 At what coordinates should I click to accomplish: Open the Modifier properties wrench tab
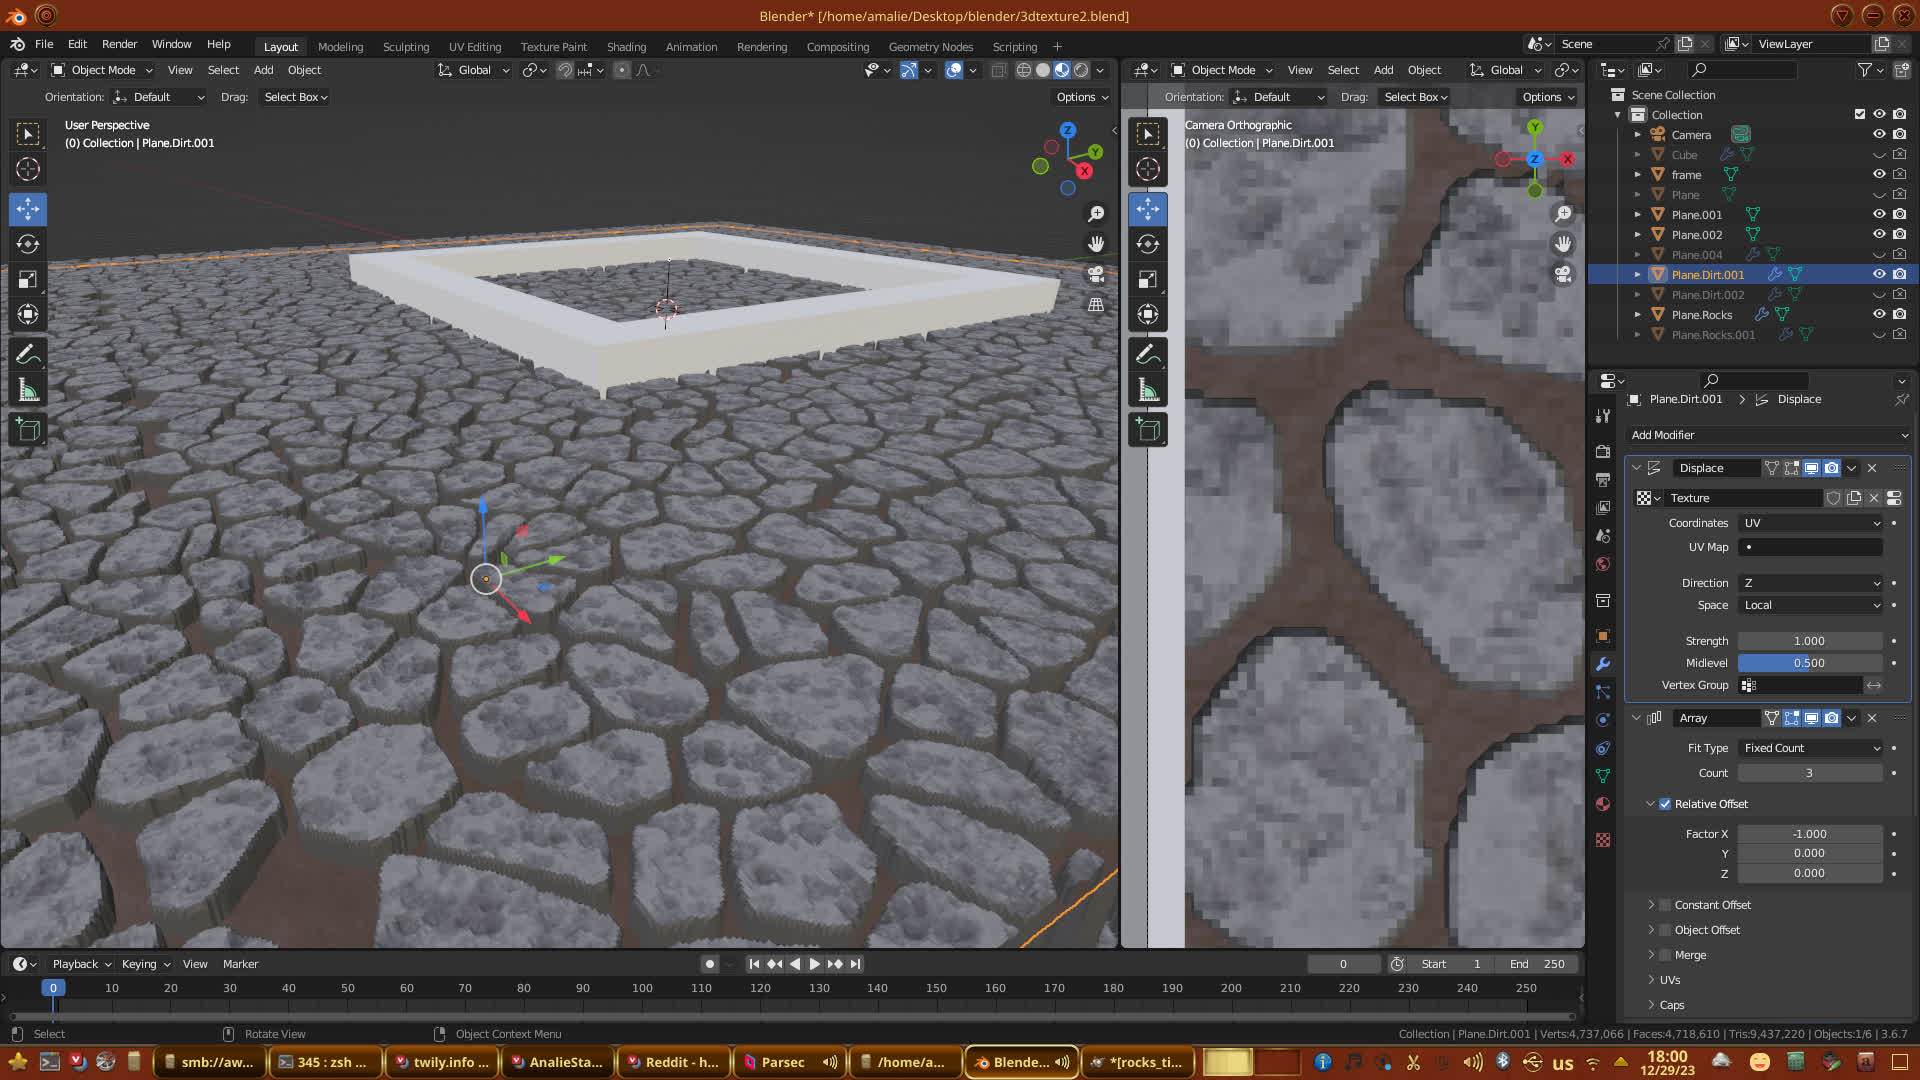1603,664
